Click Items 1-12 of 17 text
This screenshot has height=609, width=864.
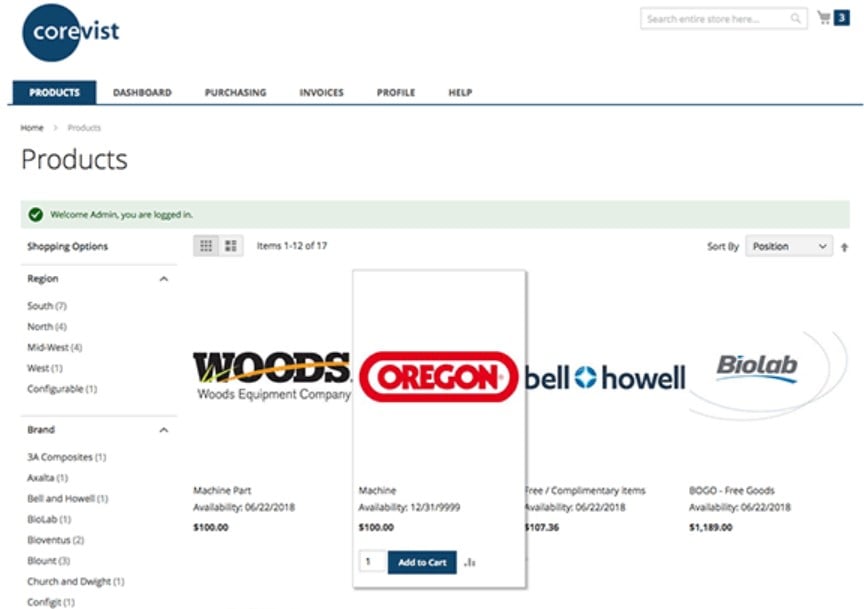[292, 246]
